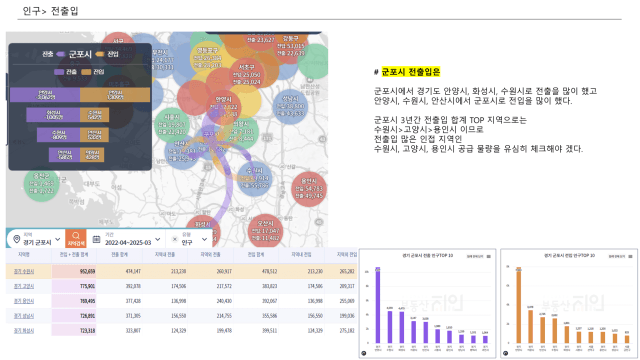Open the hamburger menu on the orange bar chart
Screen dimensions: 640x360
(630, 256)
